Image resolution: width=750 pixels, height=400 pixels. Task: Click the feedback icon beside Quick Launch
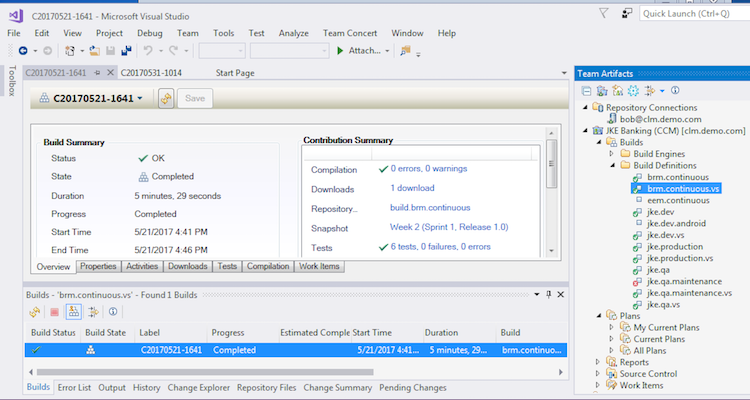627,13
